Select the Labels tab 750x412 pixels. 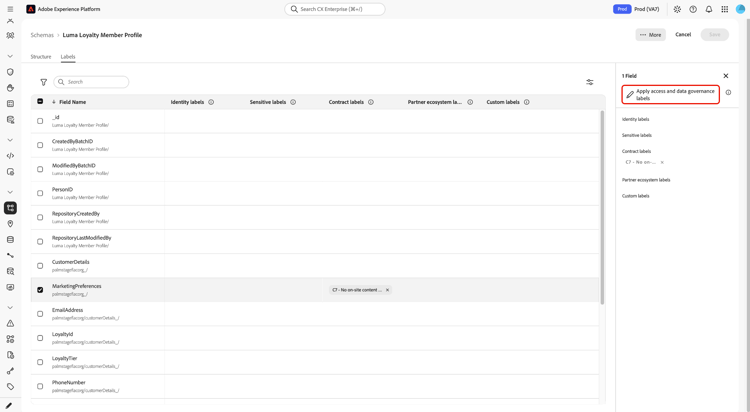point(68,56)
